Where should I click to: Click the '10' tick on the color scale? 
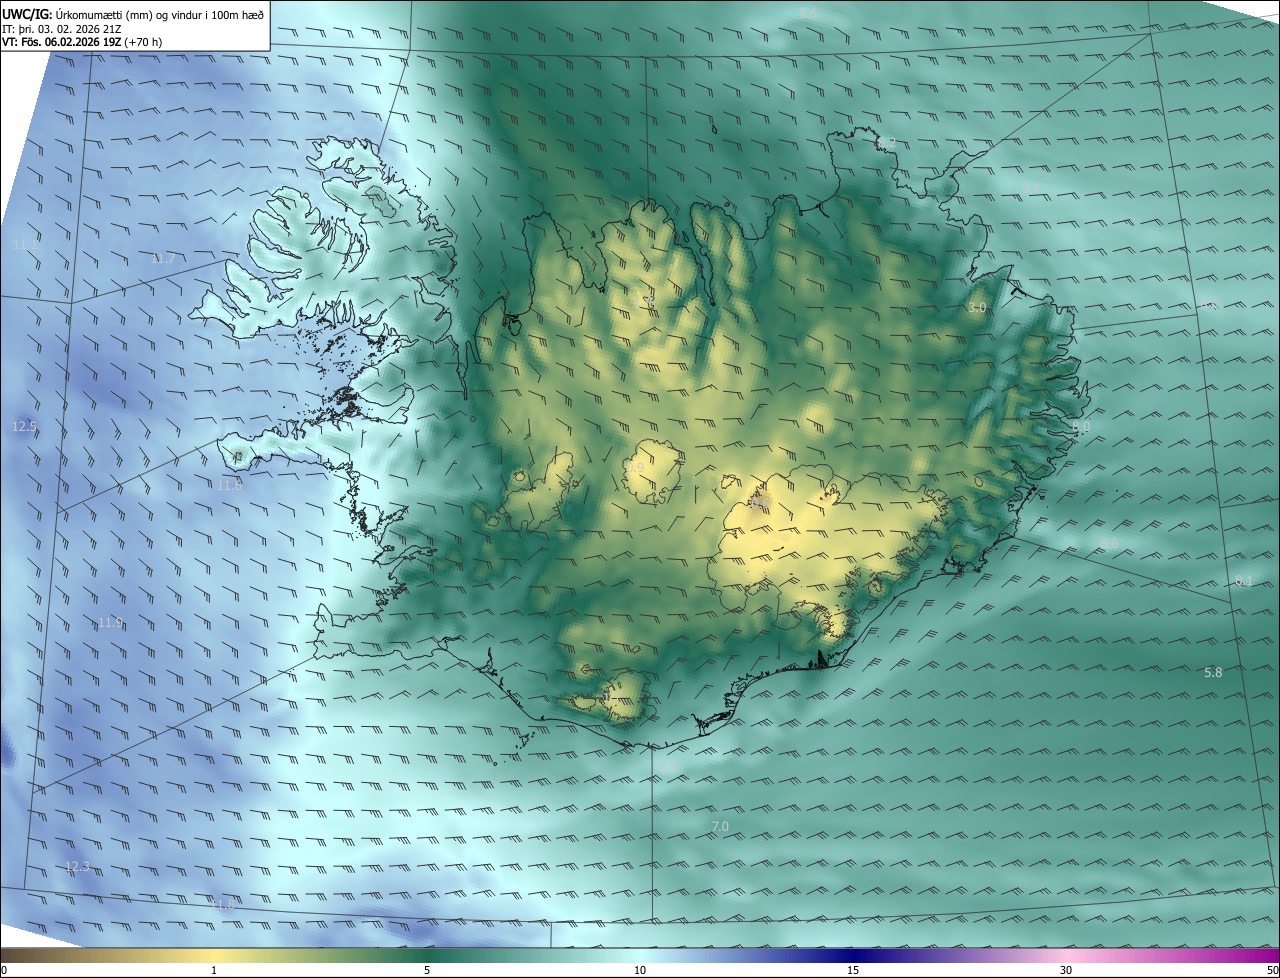(x=640, y=970)
